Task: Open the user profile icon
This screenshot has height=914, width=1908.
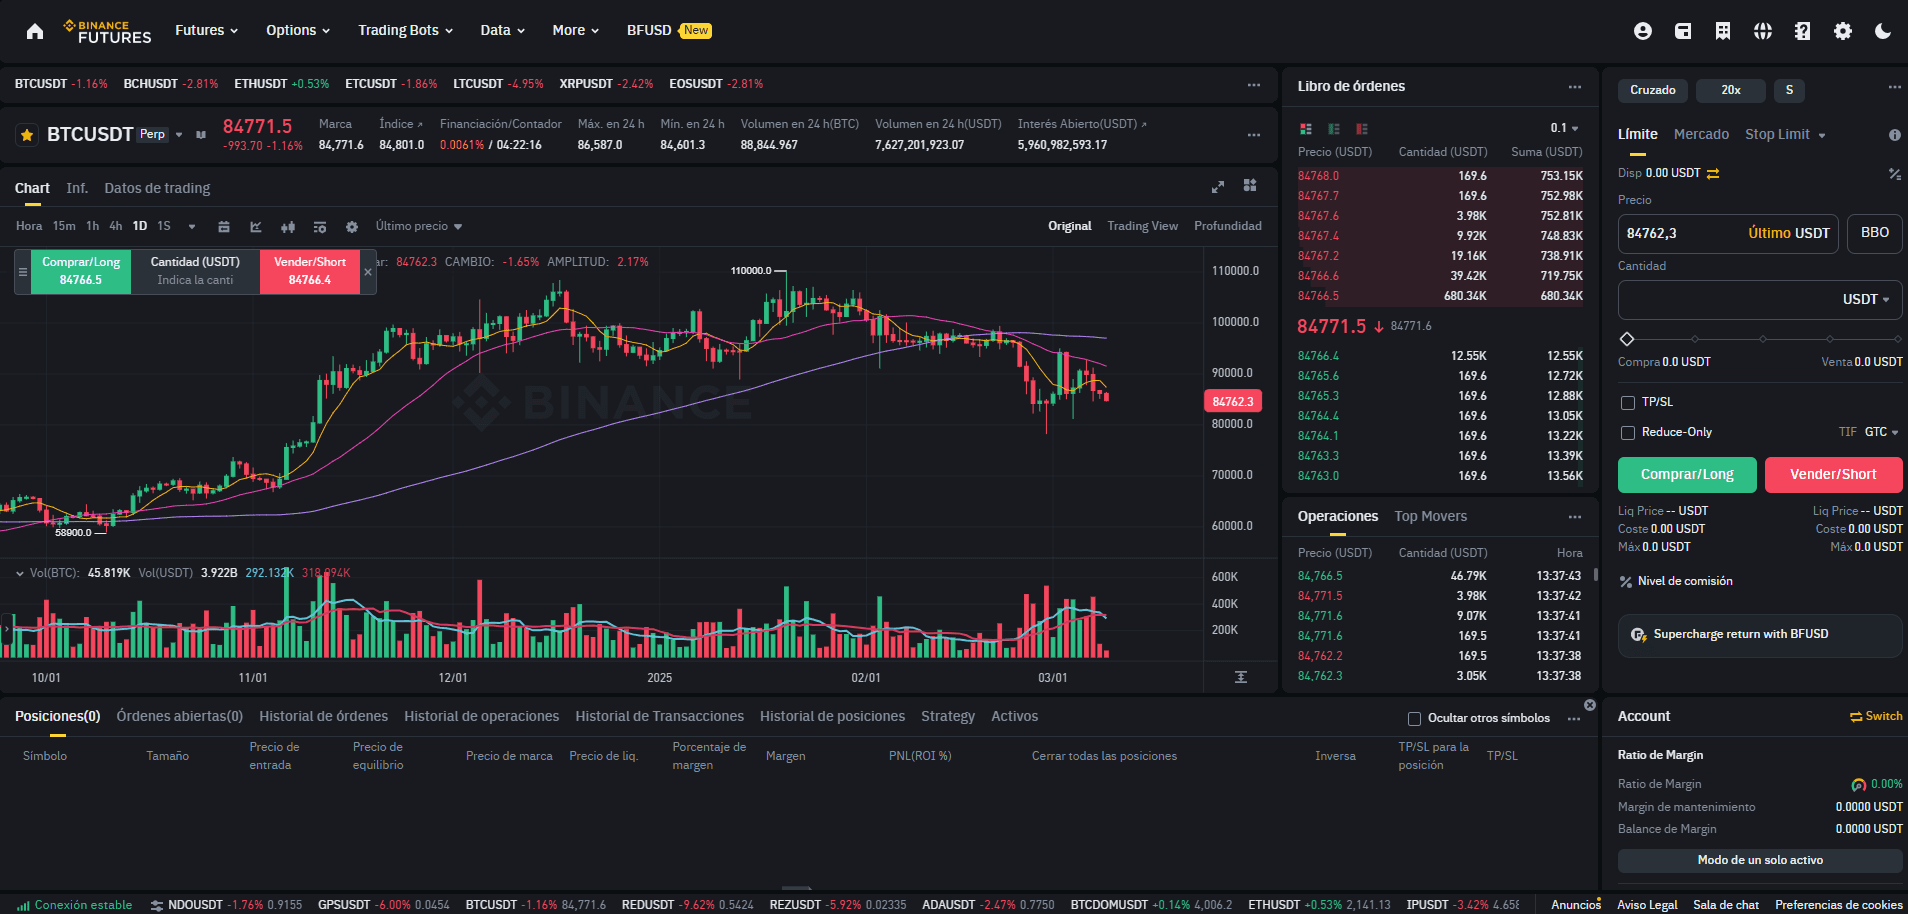Action: 1643,31
